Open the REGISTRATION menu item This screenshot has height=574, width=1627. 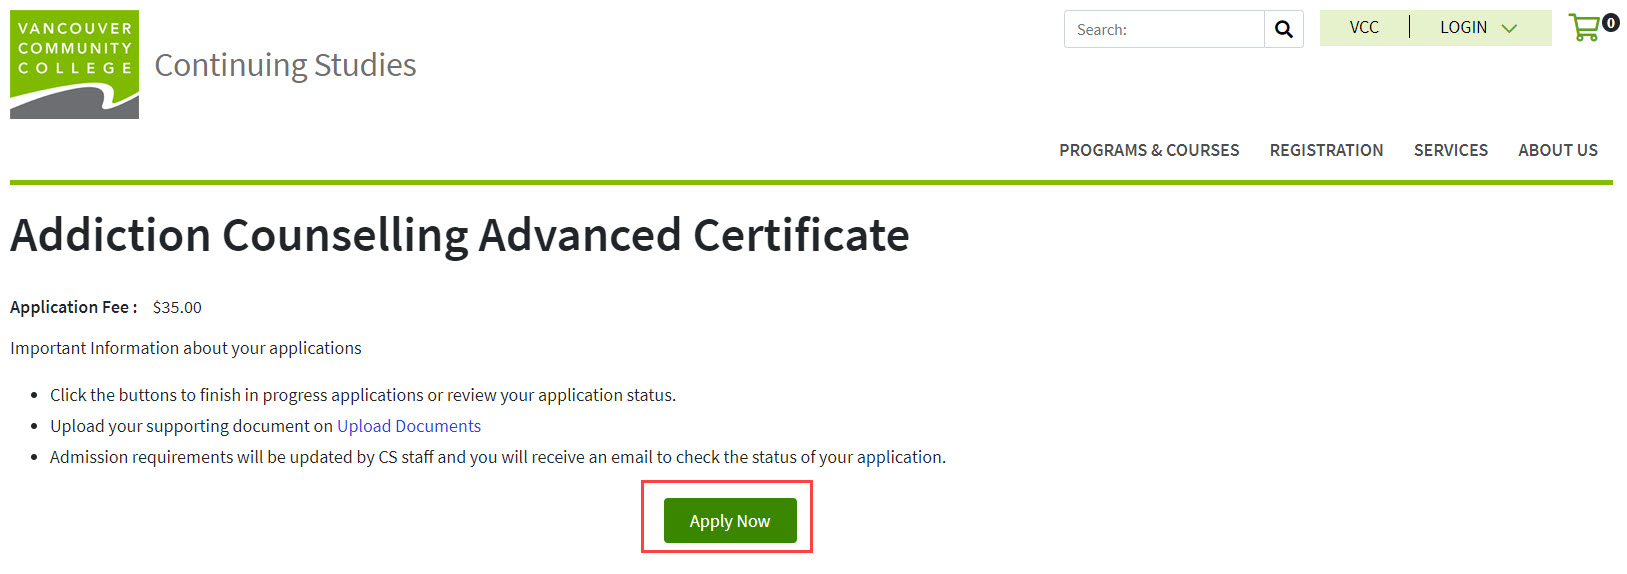[1326, 150]
